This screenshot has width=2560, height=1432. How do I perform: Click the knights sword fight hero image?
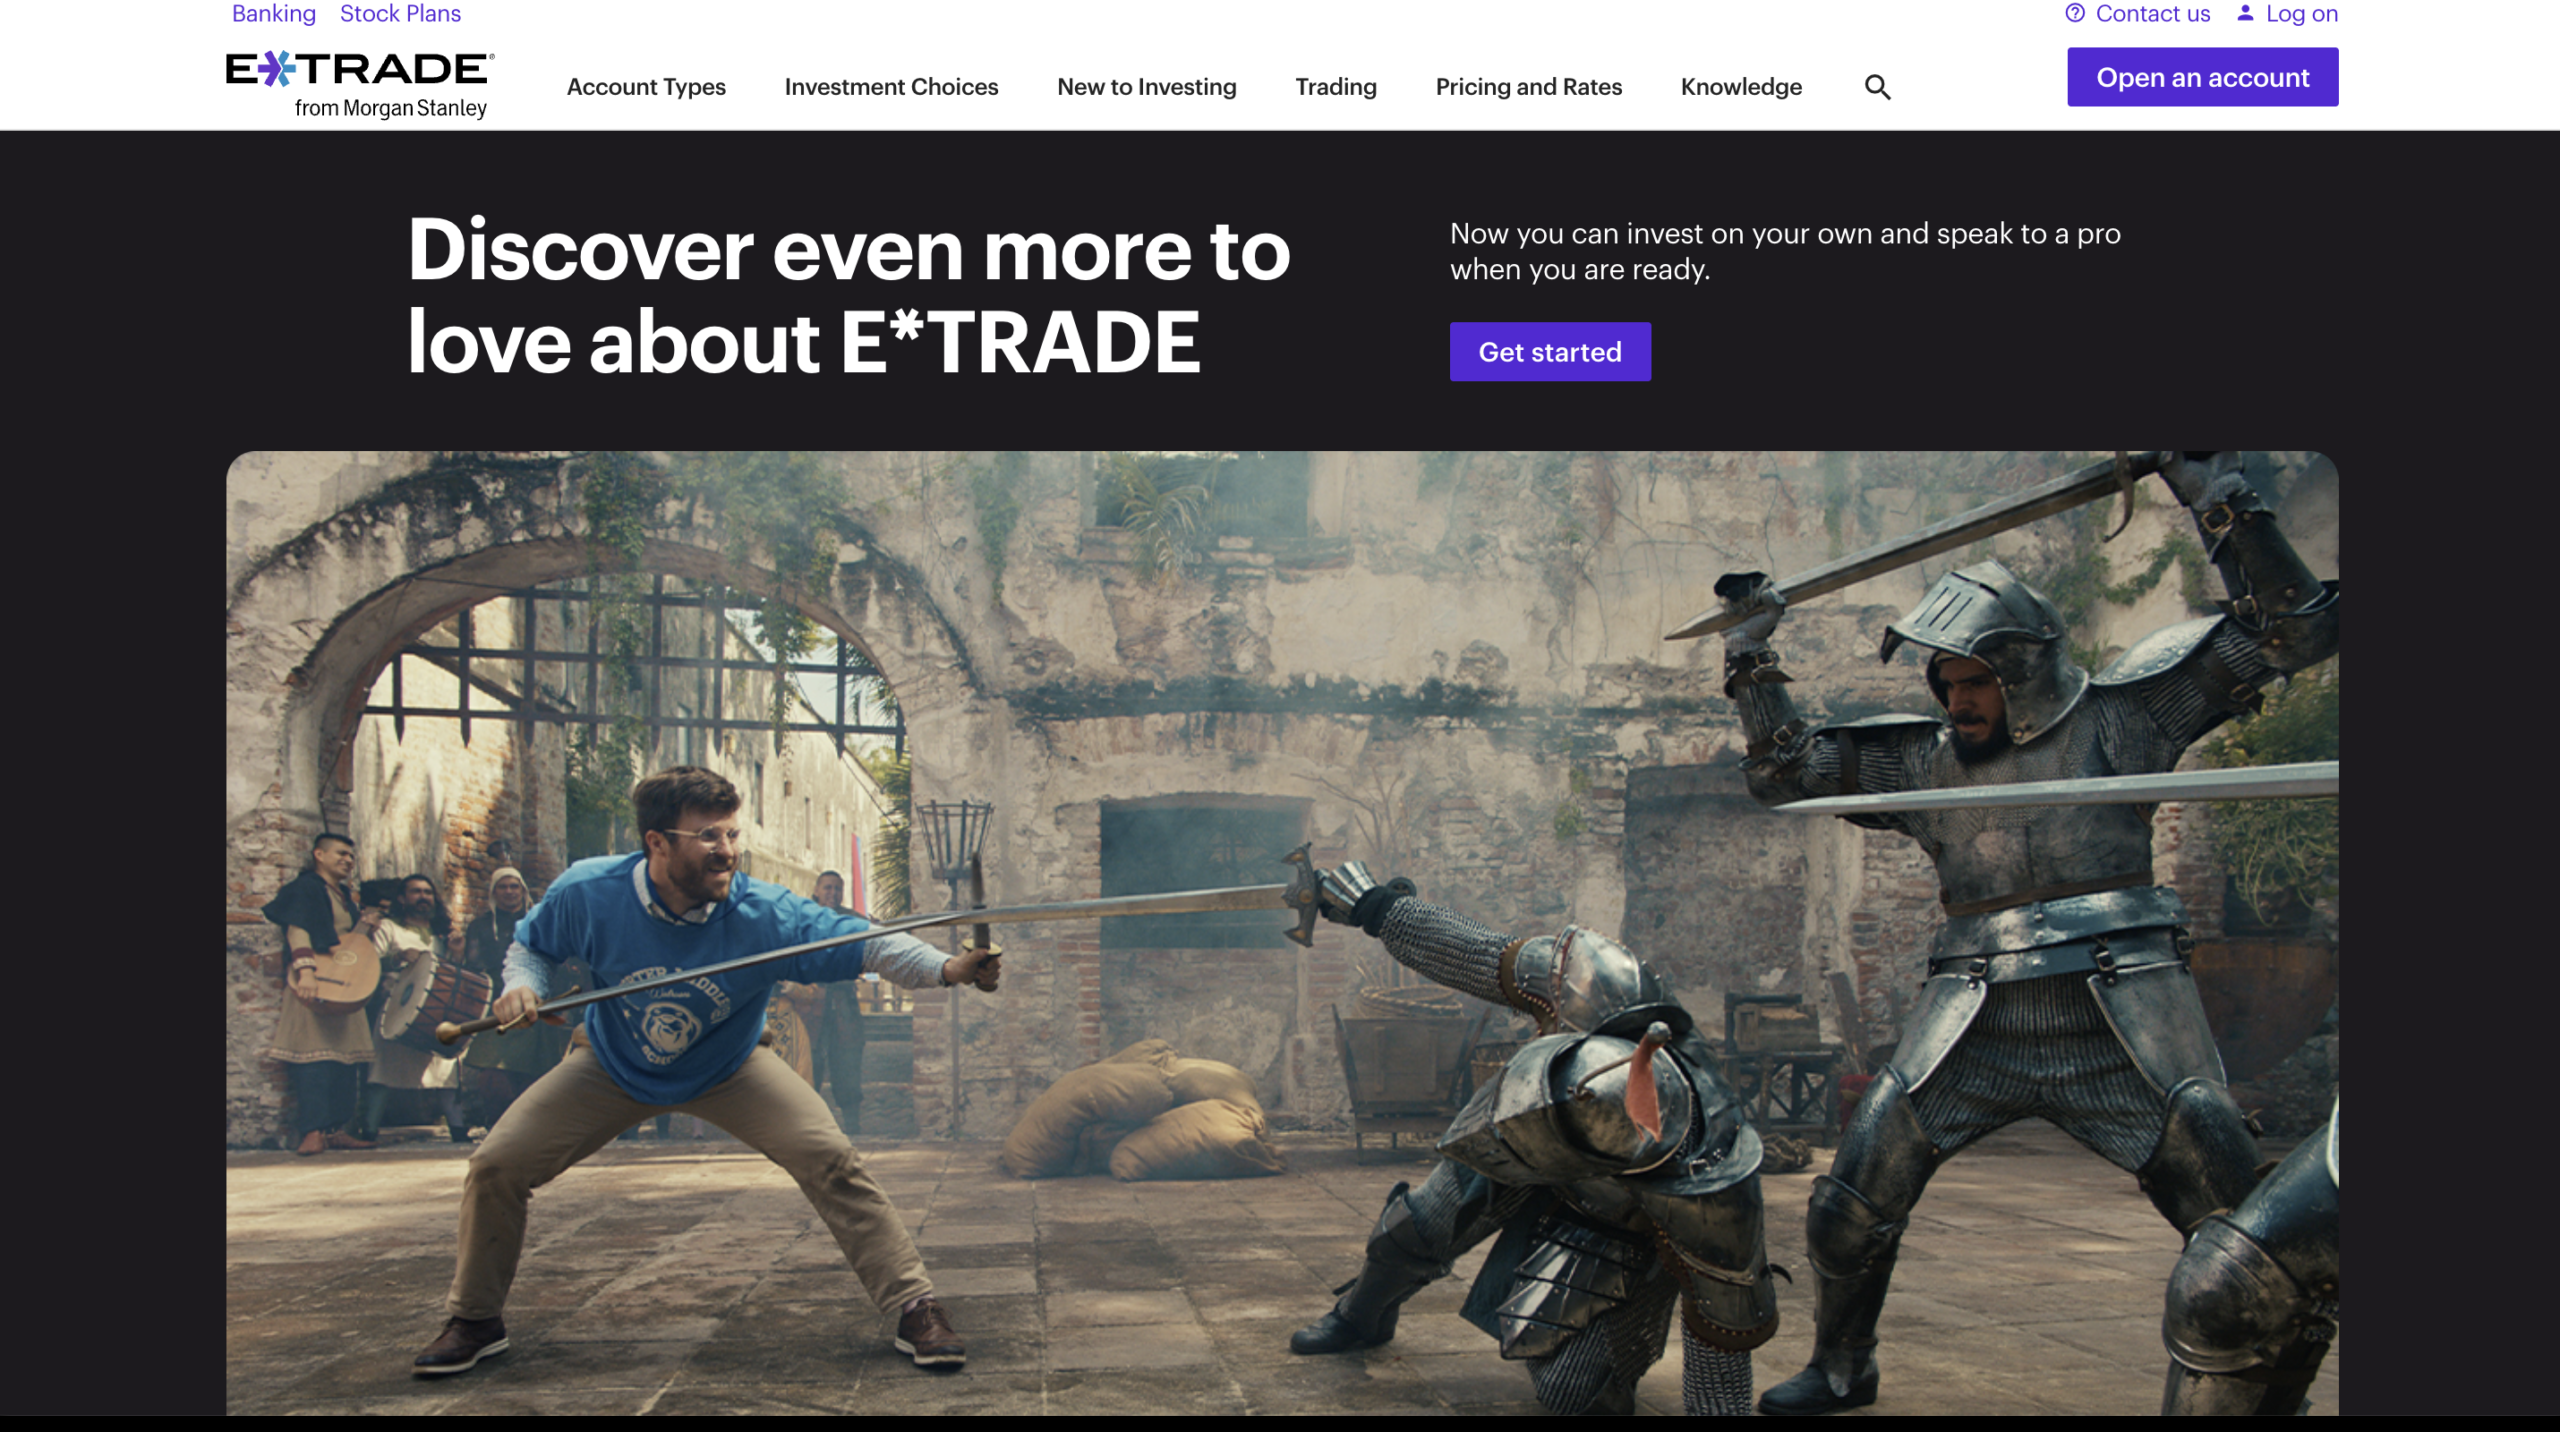1282,932
